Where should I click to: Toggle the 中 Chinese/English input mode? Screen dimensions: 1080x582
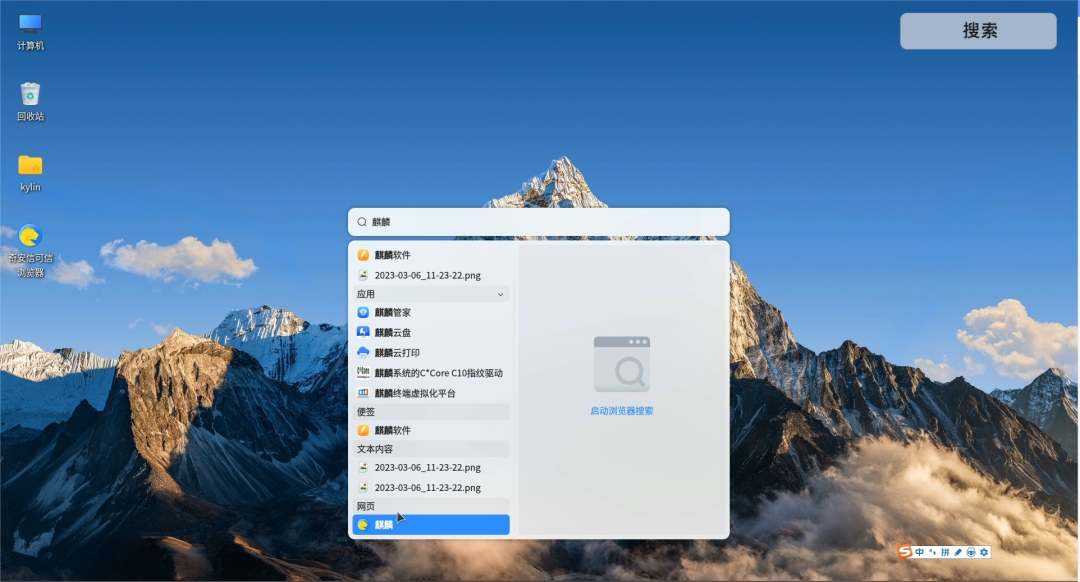[920, 552]
